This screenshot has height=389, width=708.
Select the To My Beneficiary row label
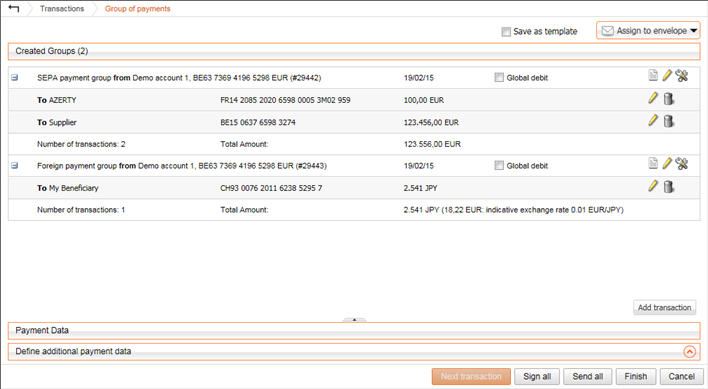[68, 188]
